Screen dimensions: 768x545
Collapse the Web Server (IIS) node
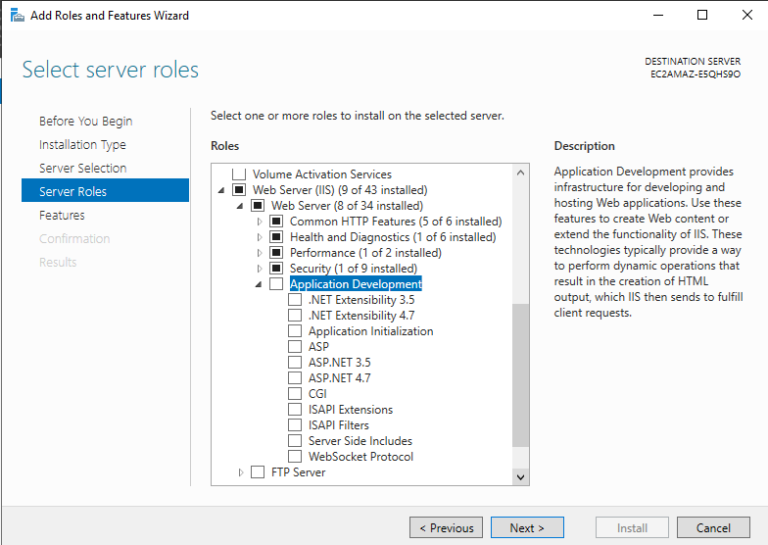(222, 190)
